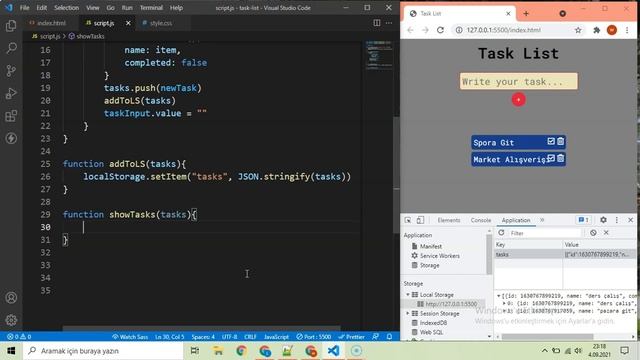Open Chrome three-dot menu

coord(627,30)
